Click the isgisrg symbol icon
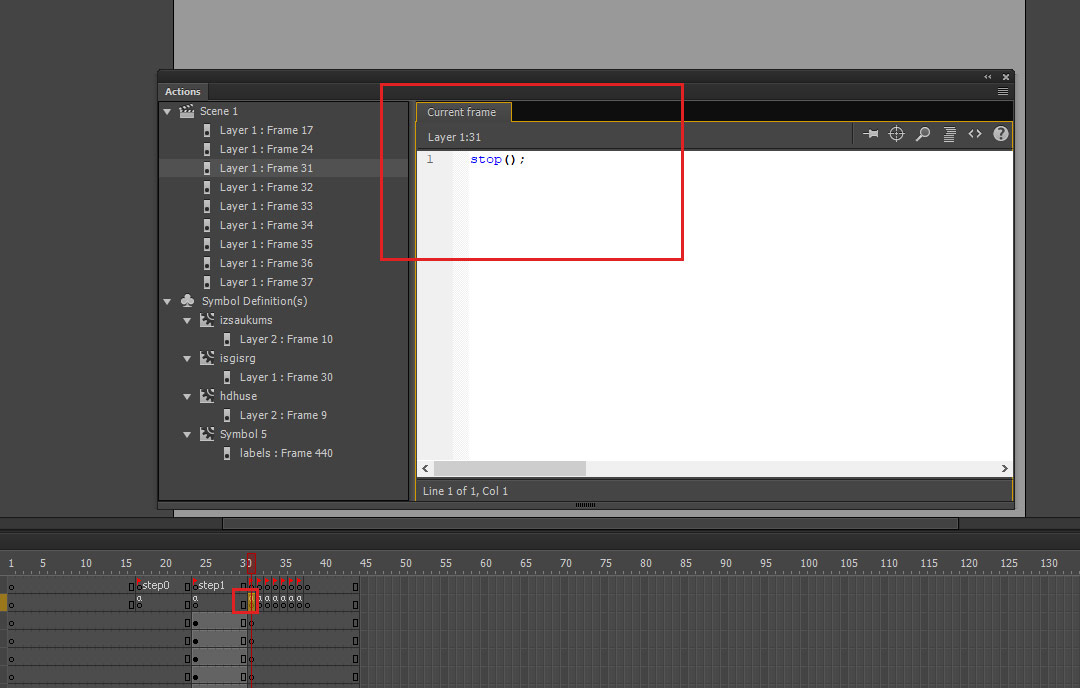 point(207,358)
